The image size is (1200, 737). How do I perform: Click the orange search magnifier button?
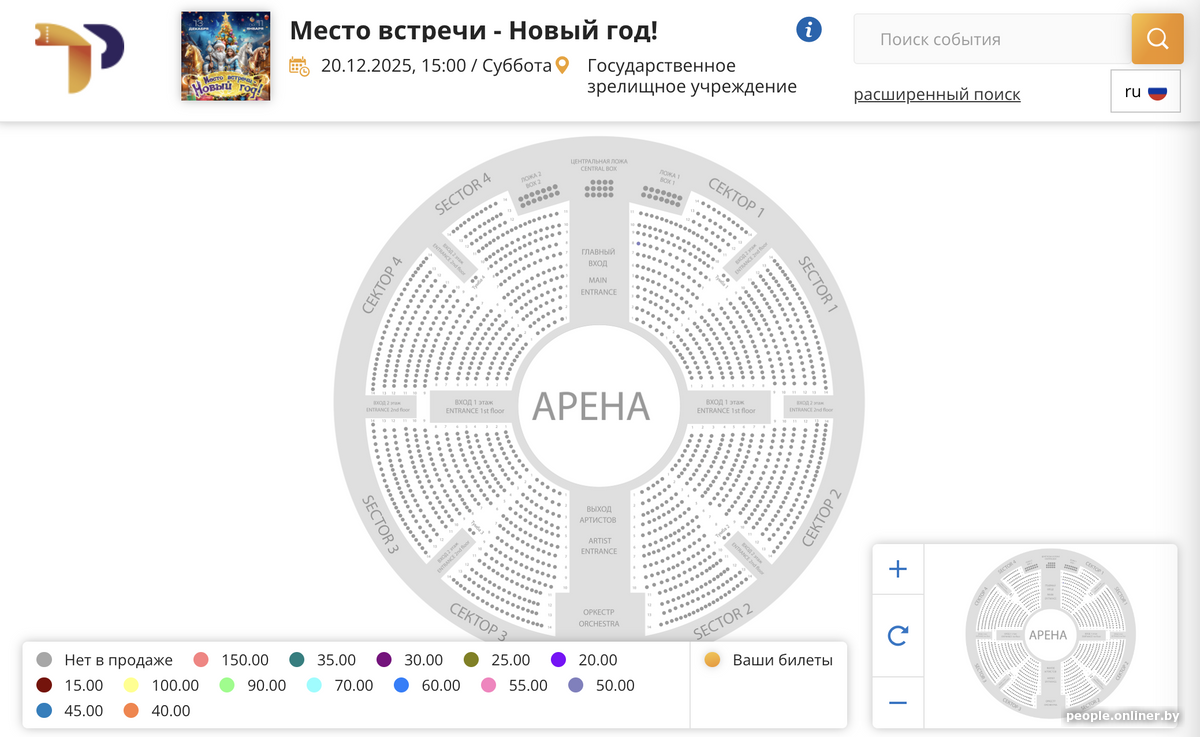pyautogui.click(x=1157, y=39)
